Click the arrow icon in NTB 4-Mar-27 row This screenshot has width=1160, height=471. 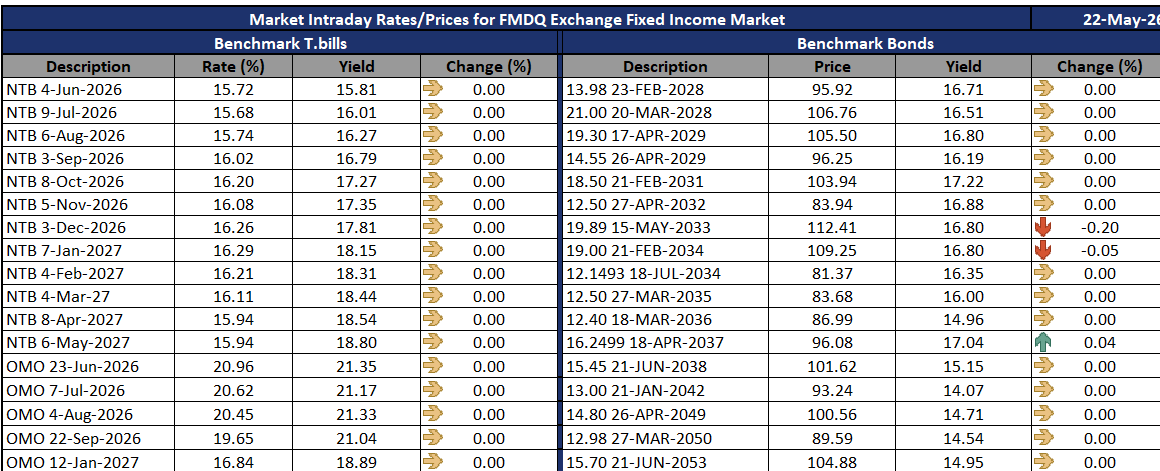click(433, 297)
